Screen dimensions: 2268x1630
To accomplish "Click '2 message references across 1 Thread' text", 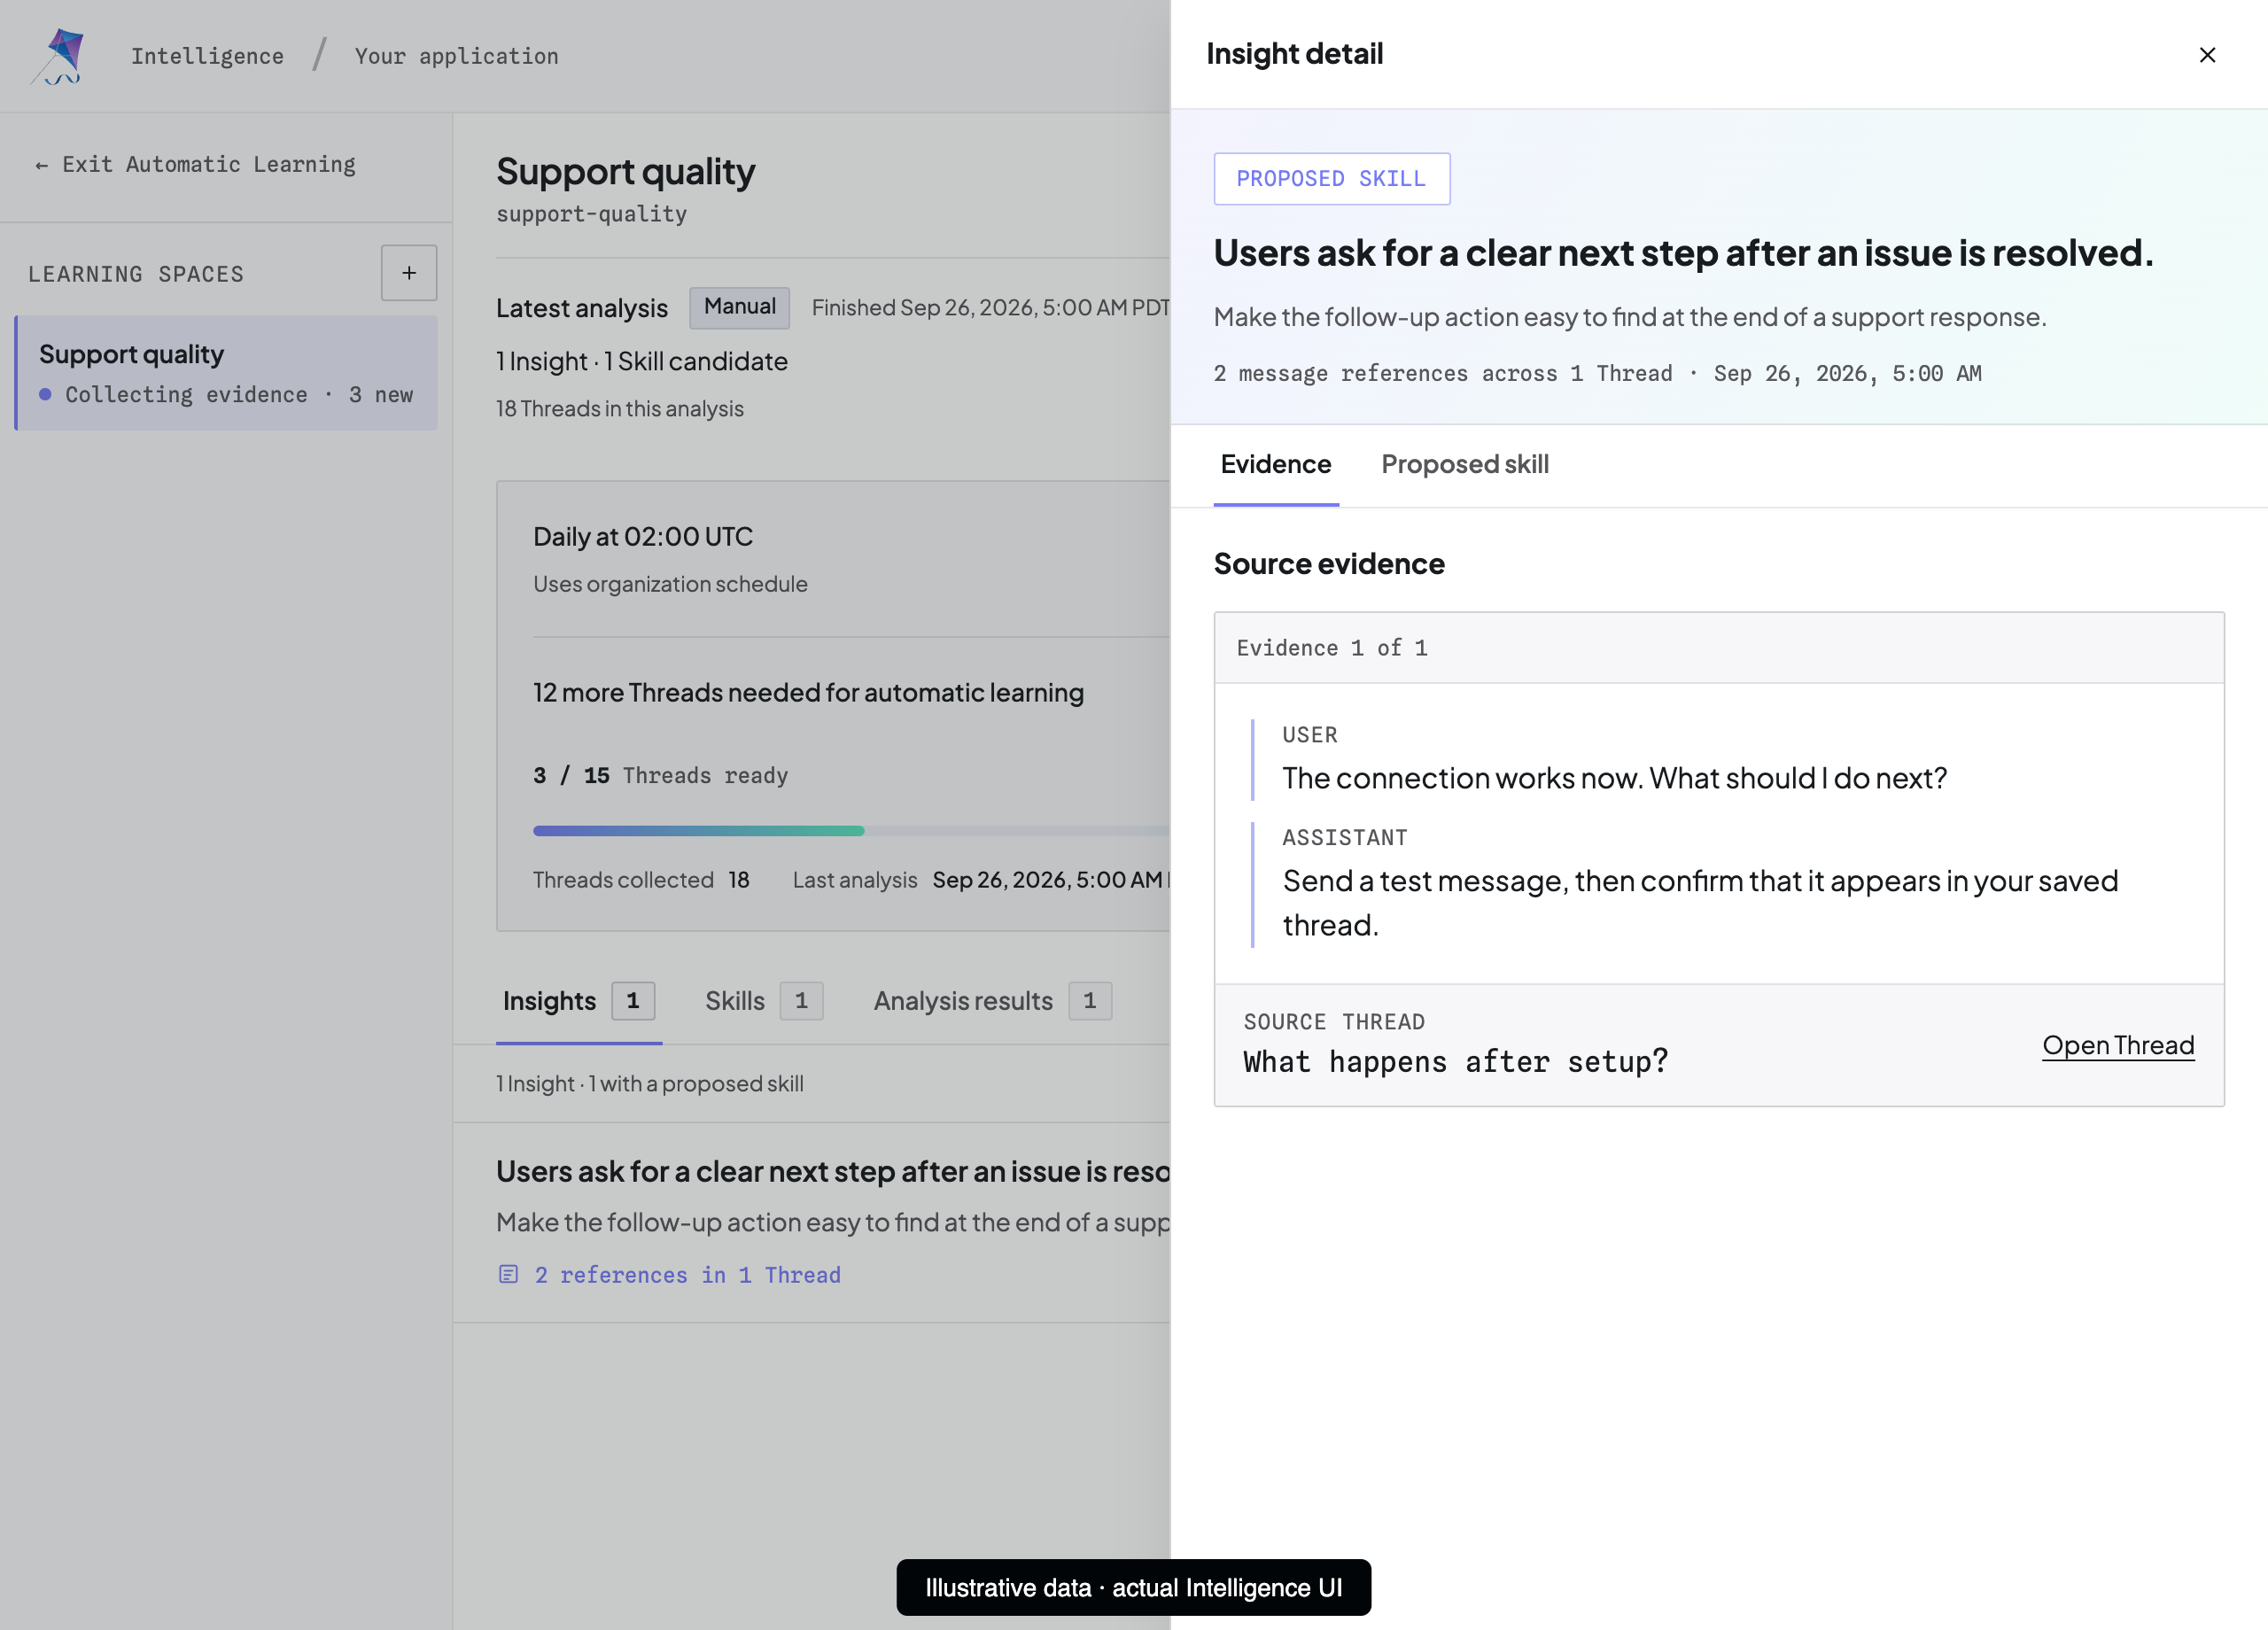I will click(1442, 374).
